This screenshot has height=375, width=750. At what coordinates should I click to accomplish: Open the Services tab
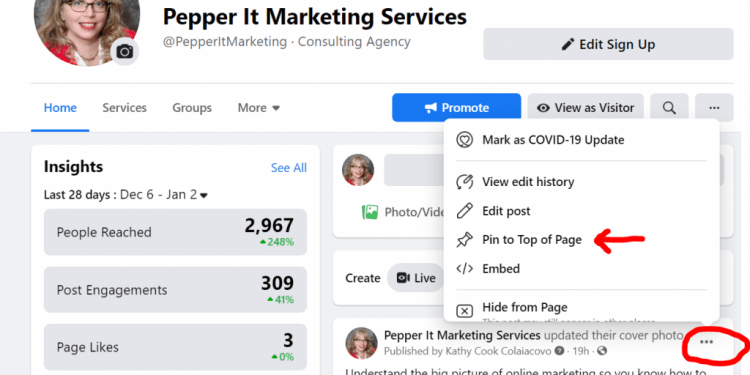pos(124,108)
